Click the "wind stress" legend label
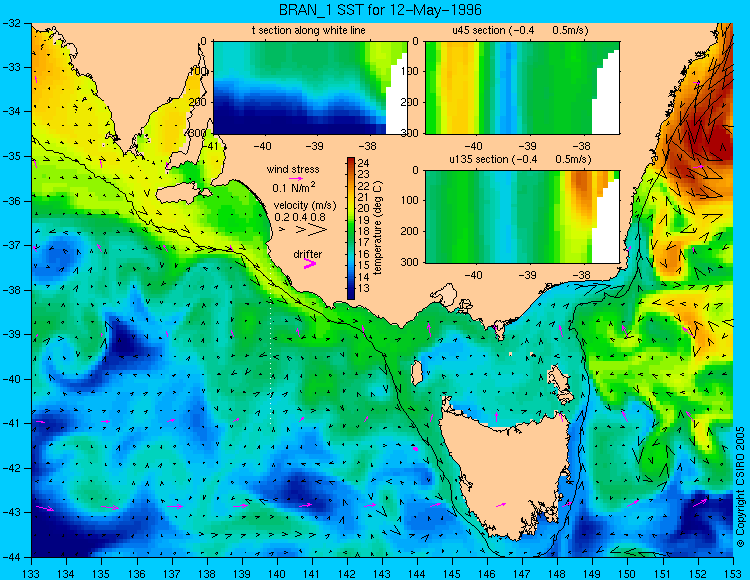This screenshot has width=750, height=580. click(293, 169)
